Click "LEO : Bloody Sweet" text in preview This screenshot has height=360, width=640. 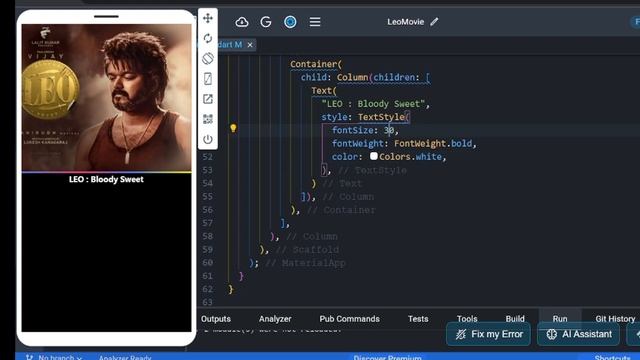106,179
